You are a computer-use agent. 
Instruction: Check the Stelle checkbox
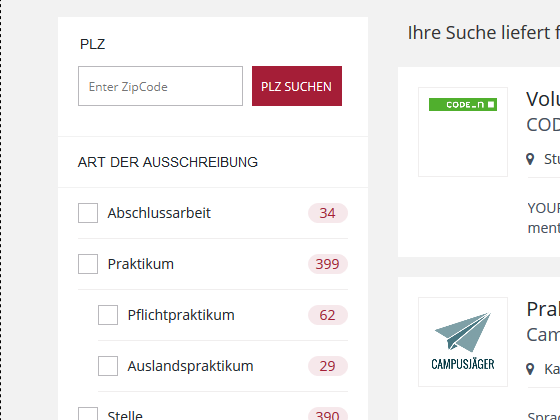(x=88, y=414)
